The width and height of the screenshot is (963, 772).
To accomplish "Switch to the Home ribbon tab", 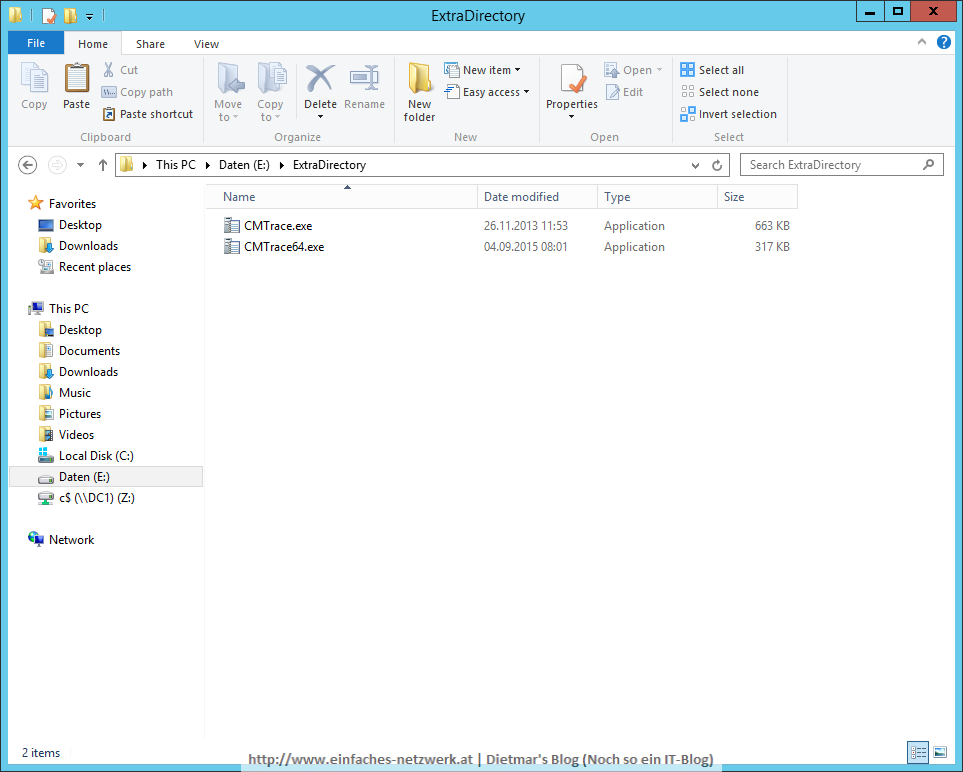I will click(93, 44).
